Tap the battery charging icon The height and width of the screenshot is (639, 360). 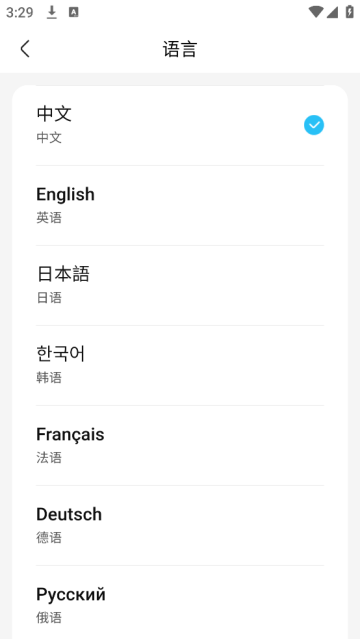(349, 12)
